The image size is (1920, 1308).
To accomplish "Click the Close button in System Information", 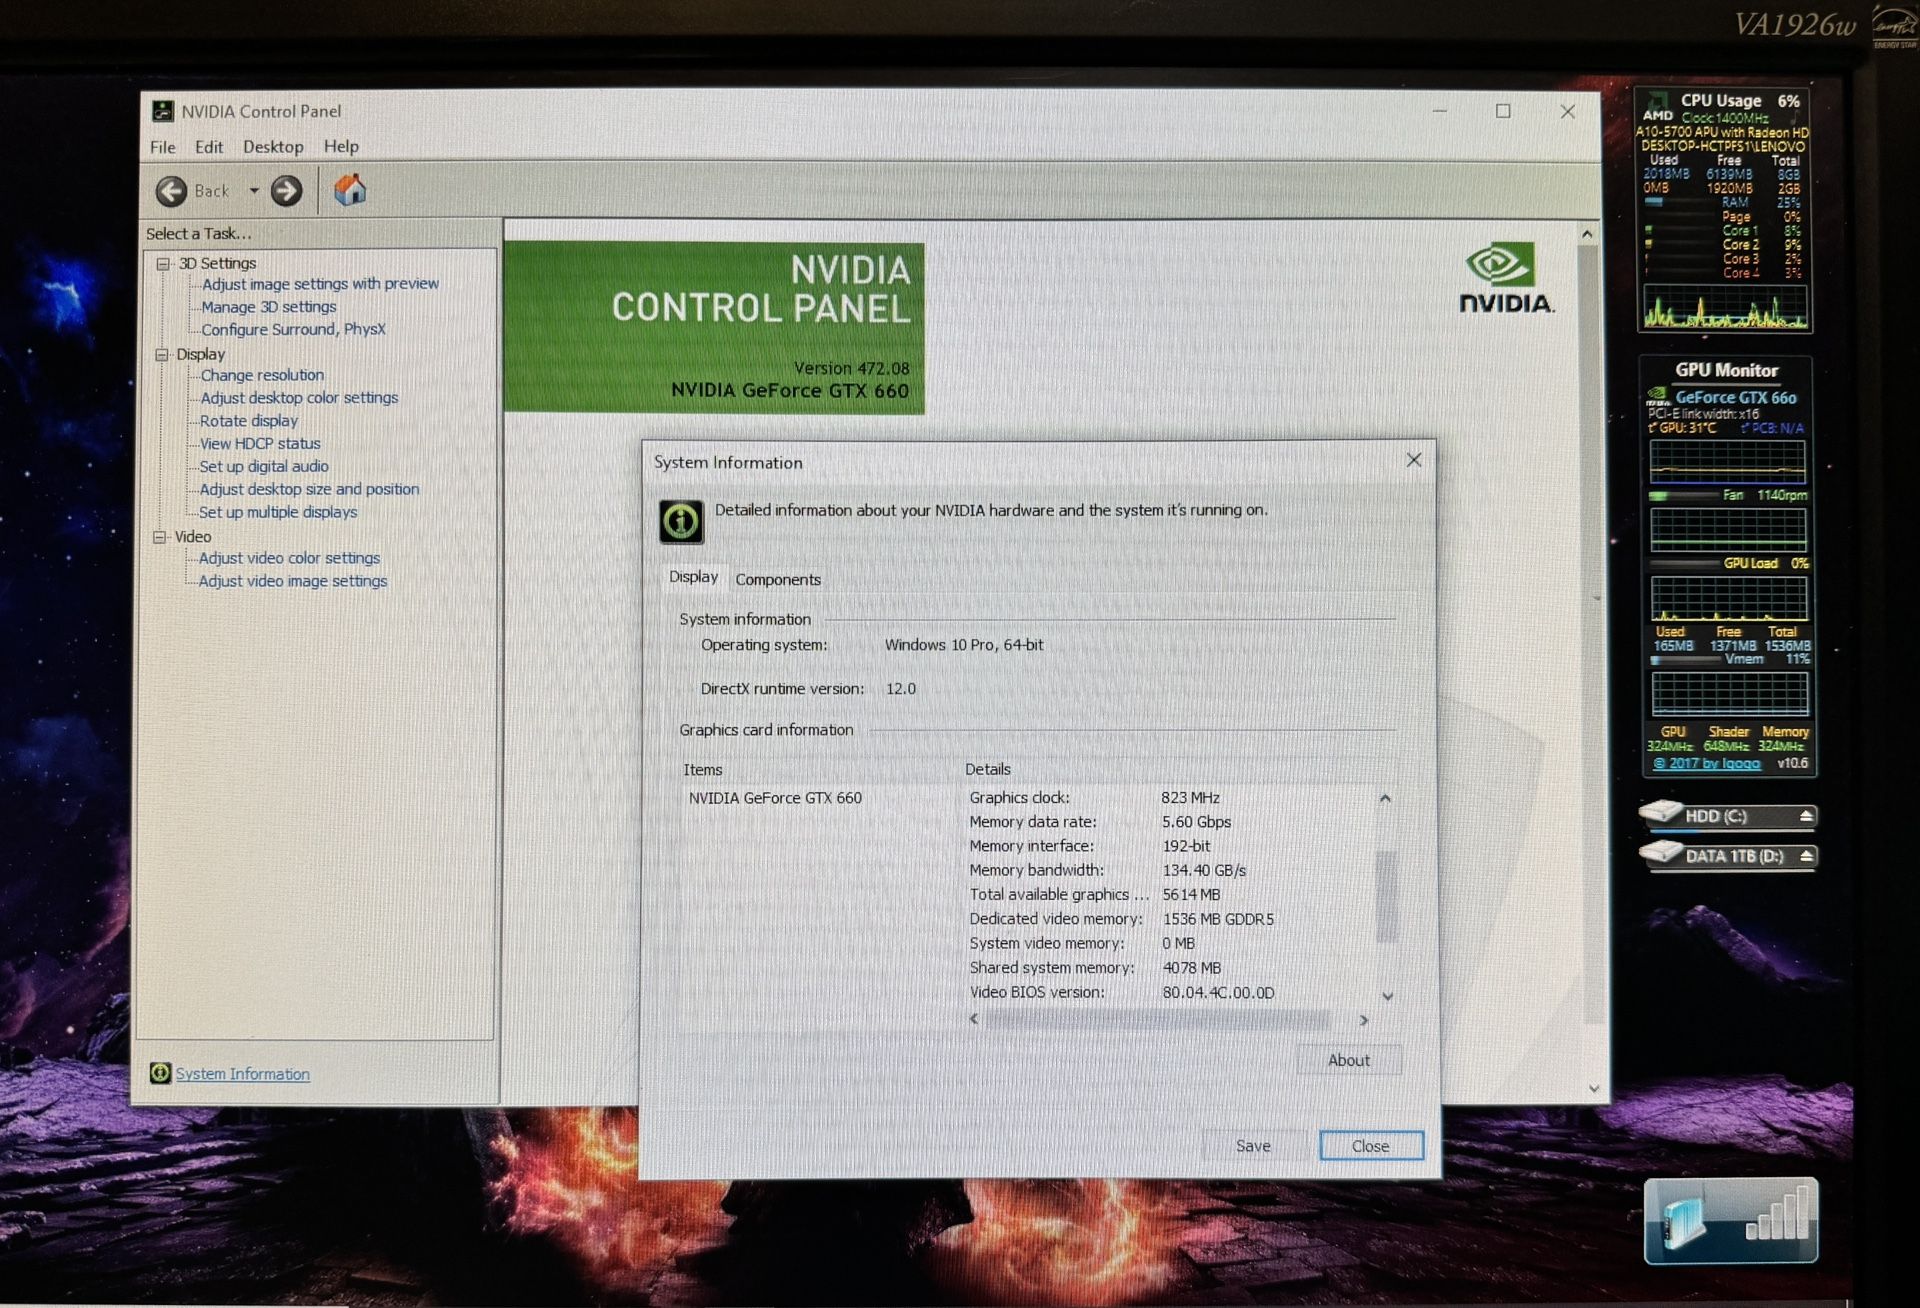I will click(x=1370, y=1146).
